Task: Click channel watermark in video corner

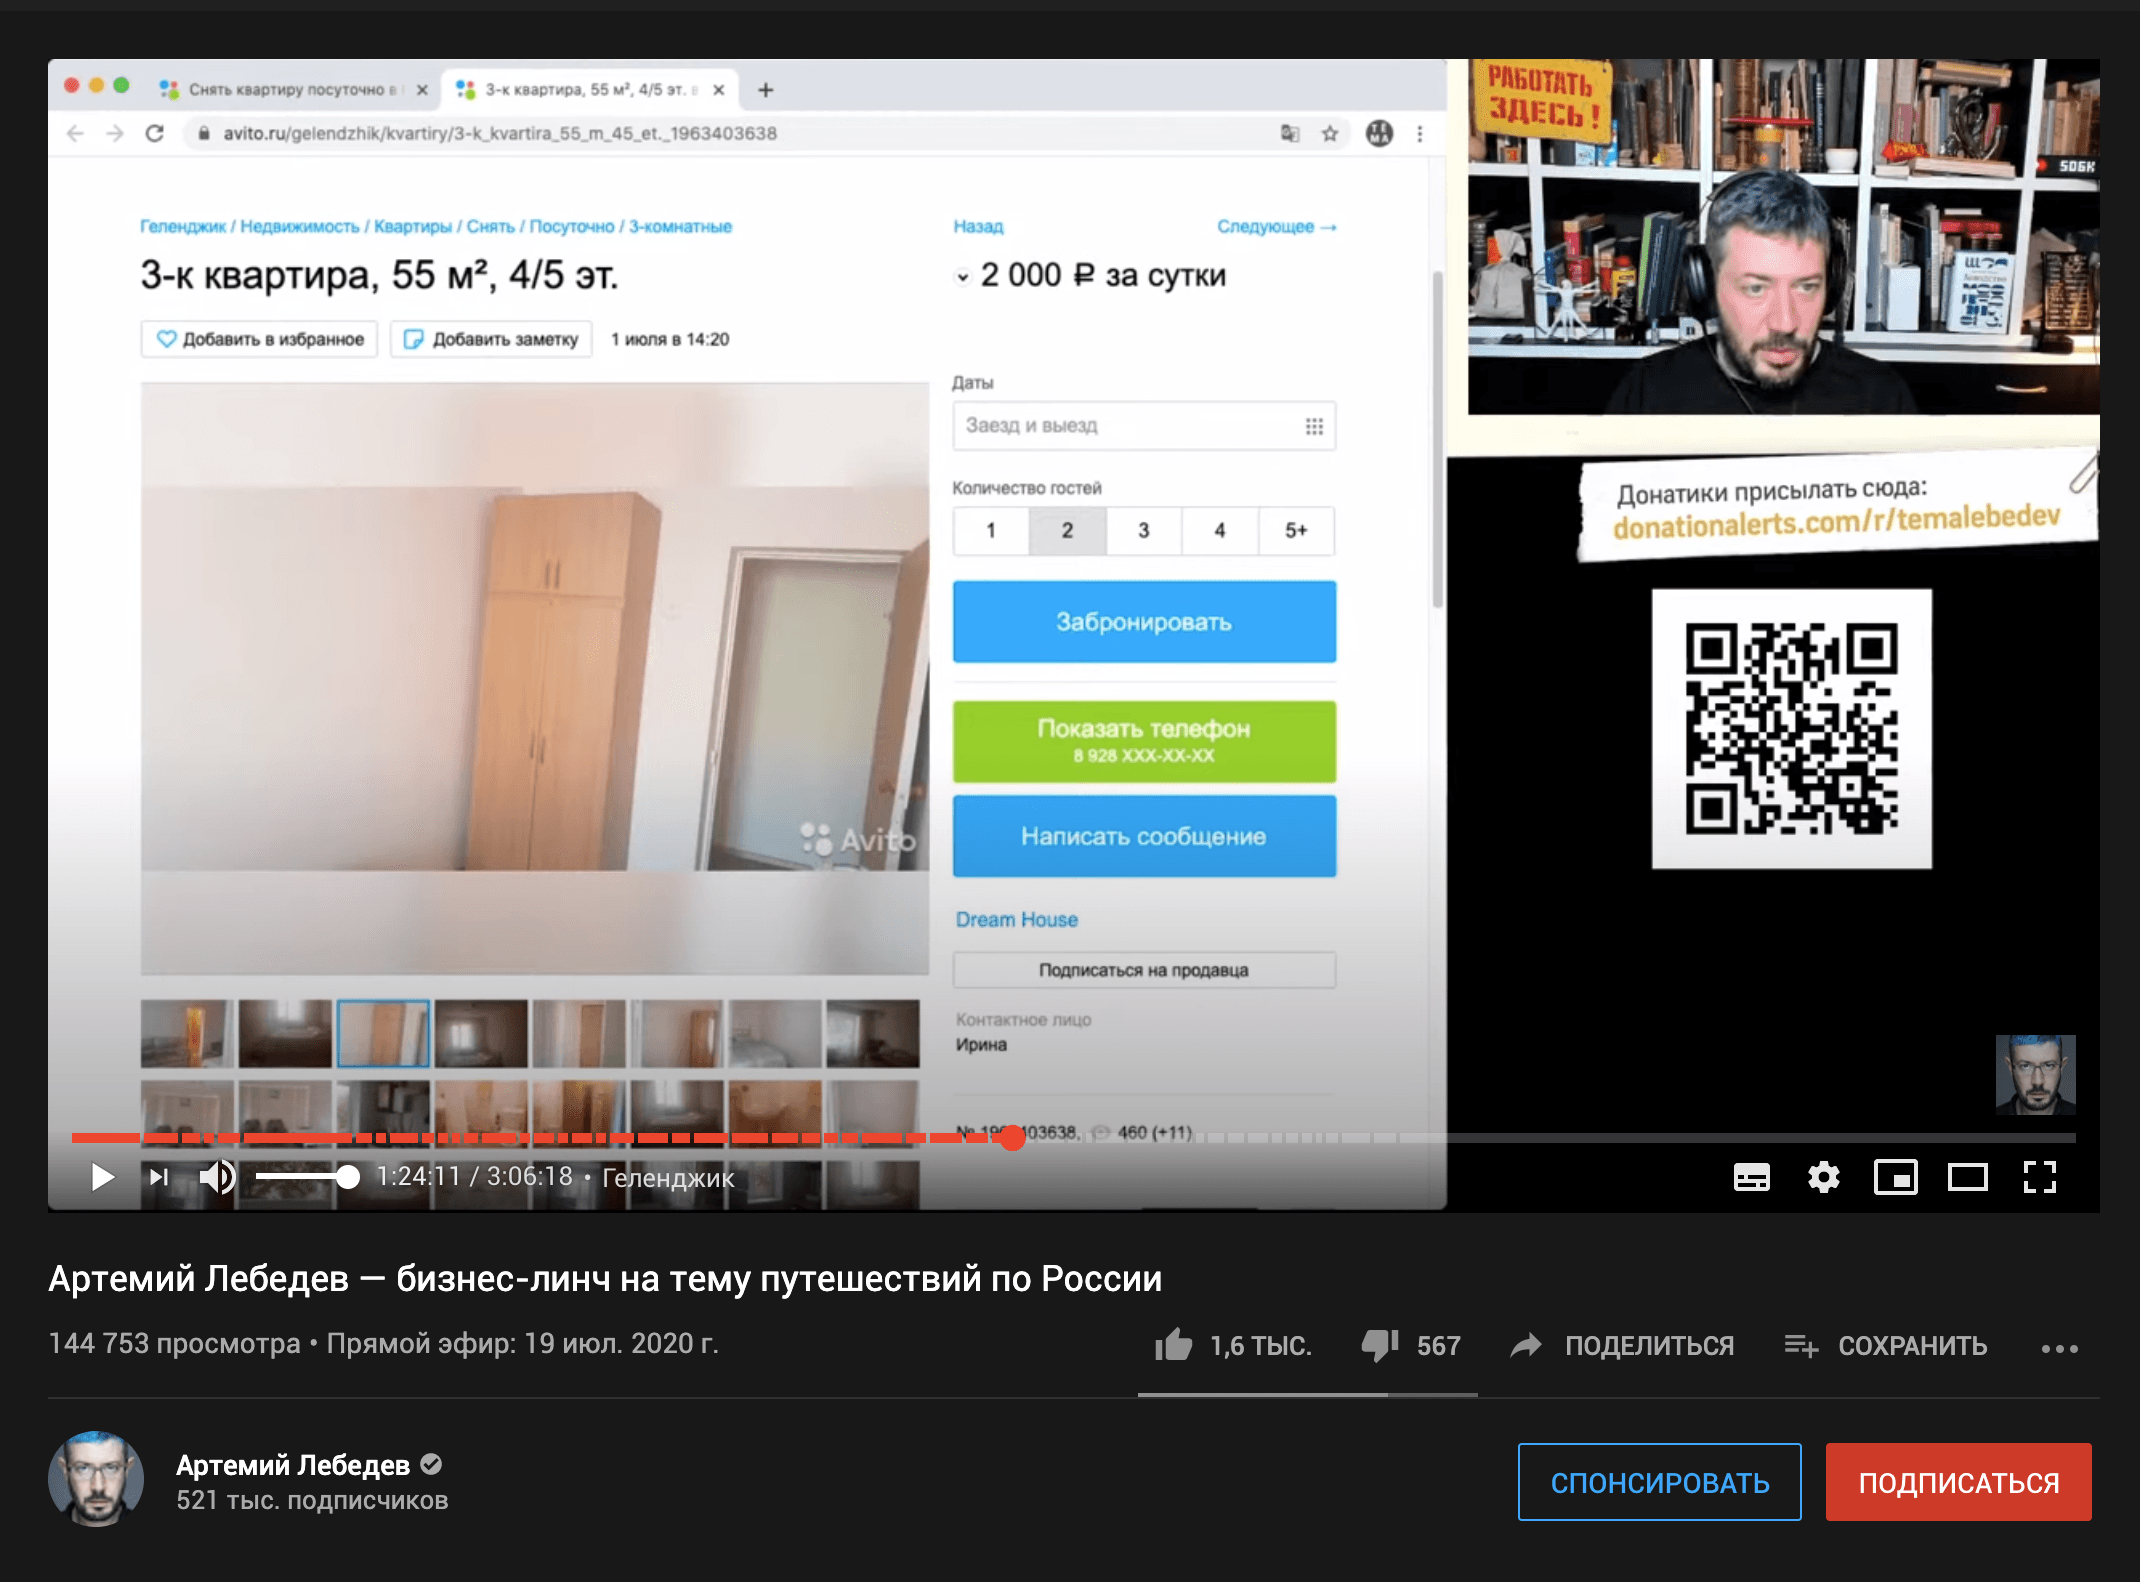Action: 2035,1075
